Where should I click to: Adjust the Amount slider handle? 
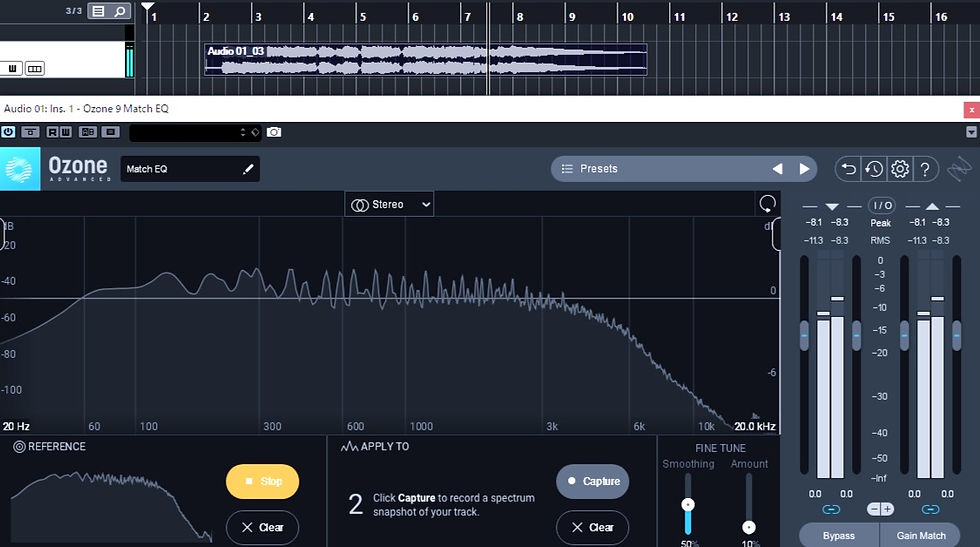pyautogui.click(x=749, y=527)
